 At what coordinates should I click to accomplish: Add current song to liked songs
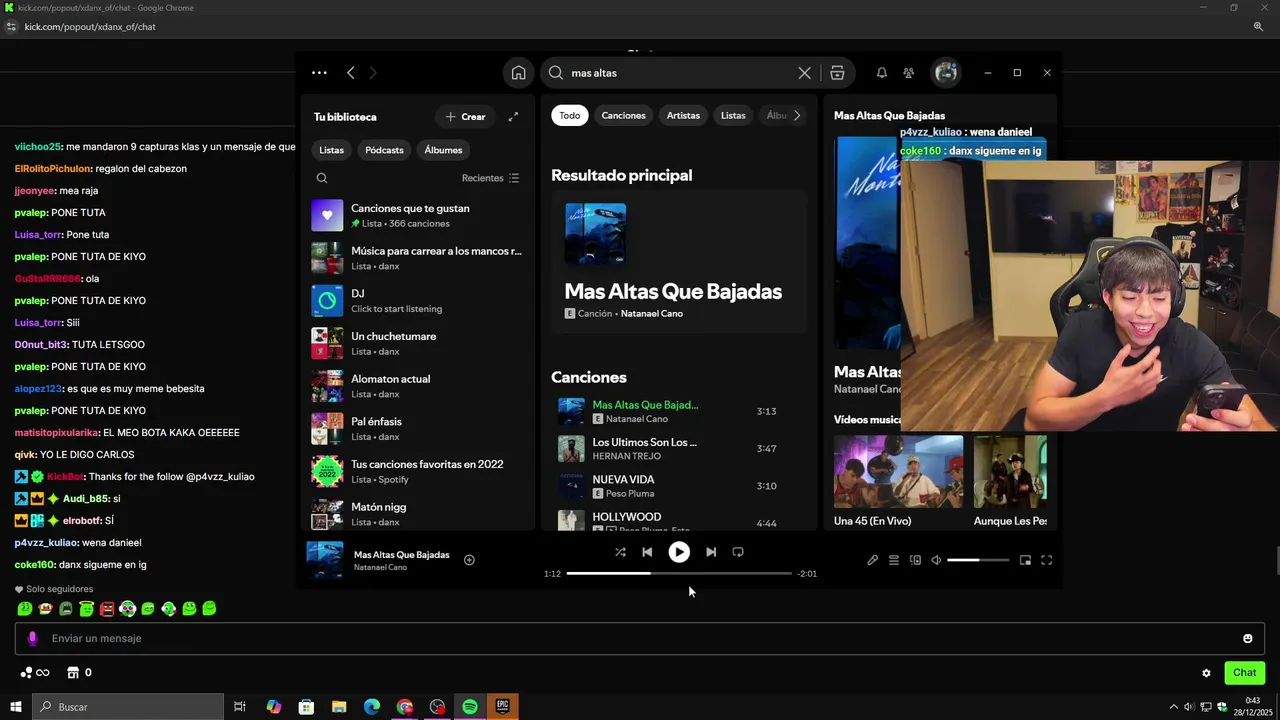469,560
